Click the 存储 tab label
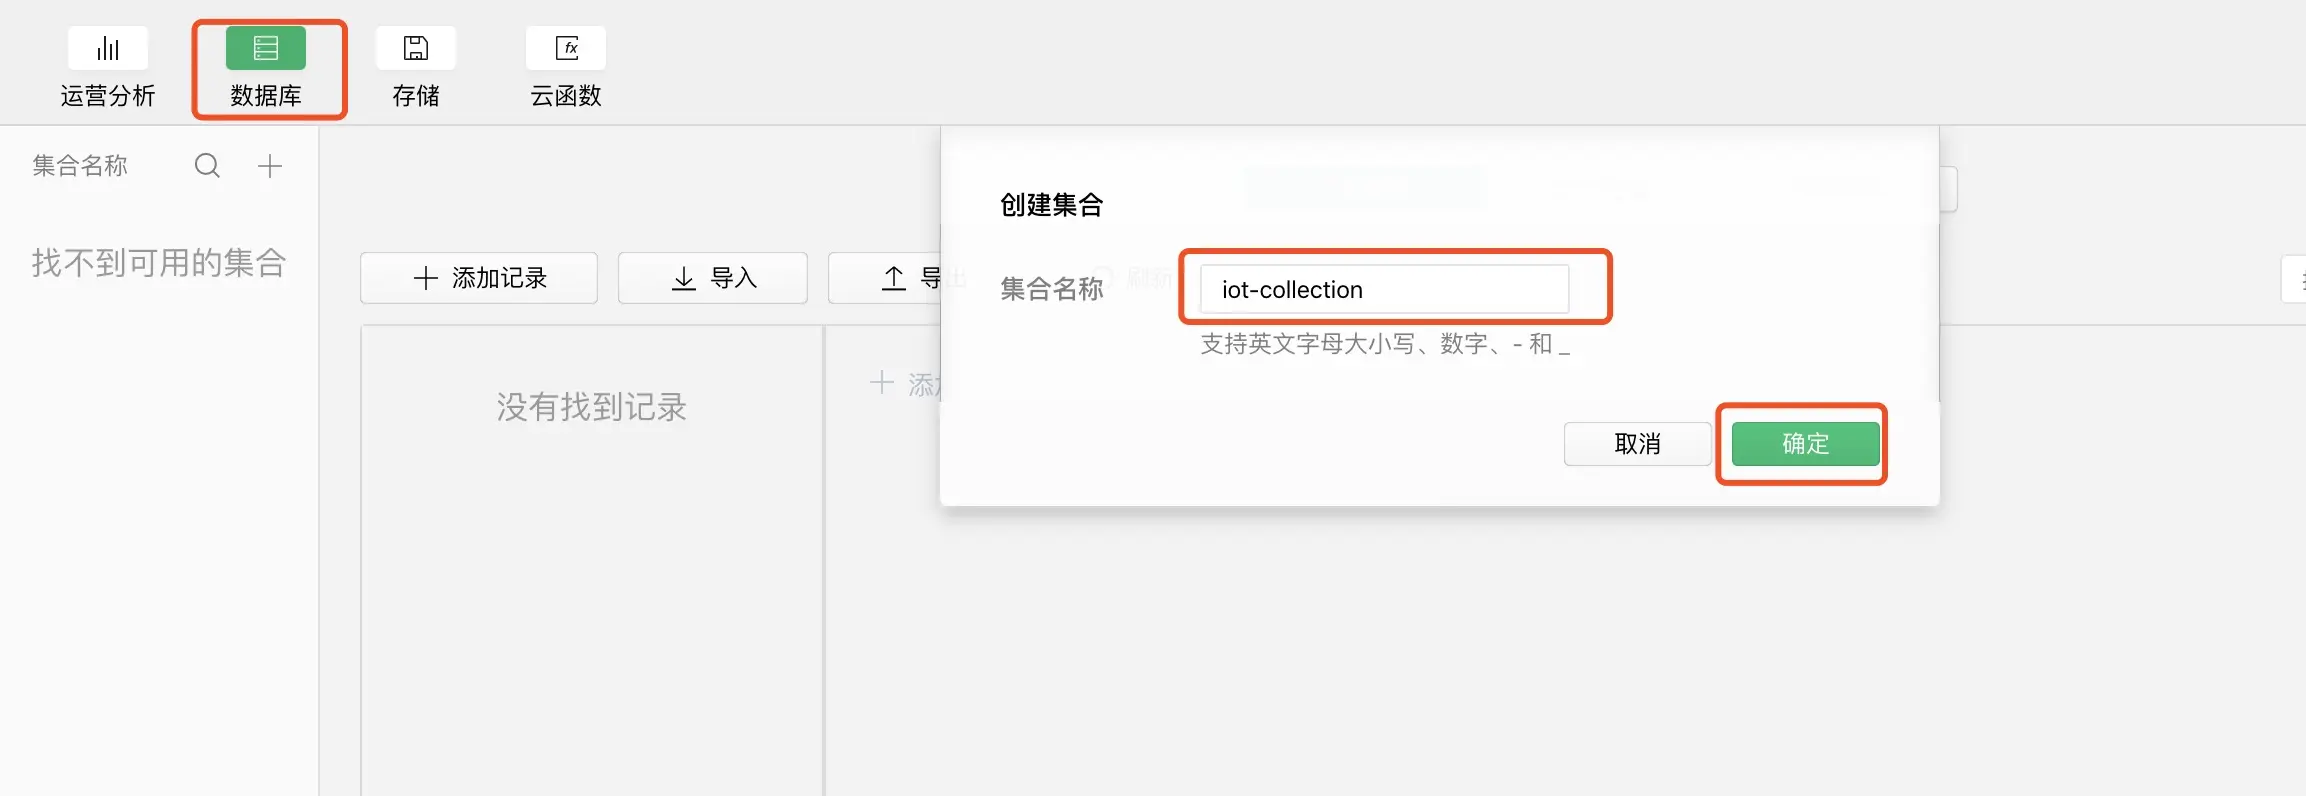Image resolution: width=2306 pixels, height=796 pixels. click(416, 96)
